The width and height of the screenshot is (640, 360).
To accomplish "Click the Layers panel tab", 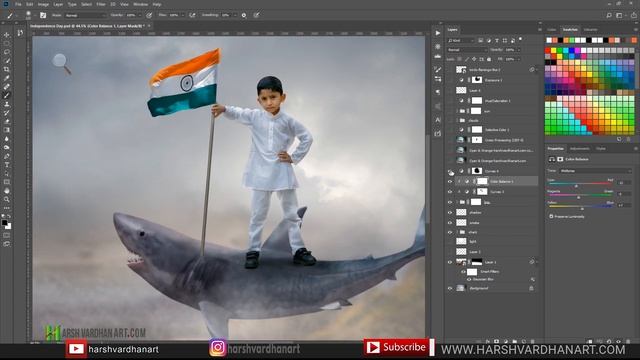I will click(x=453, y=30).
